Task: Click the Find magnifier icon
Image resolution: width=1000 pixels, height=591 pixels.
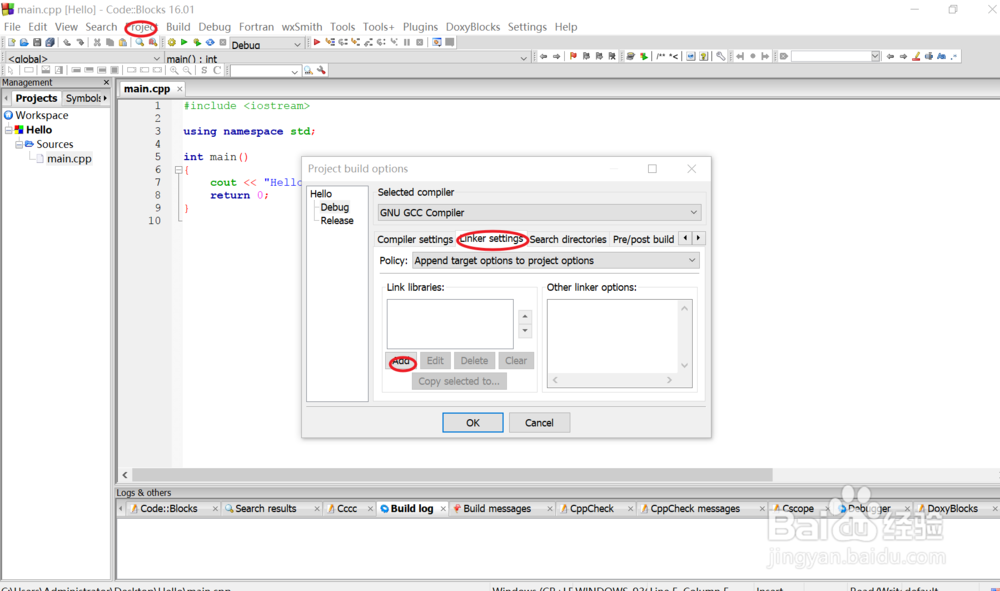Action: 140,42
